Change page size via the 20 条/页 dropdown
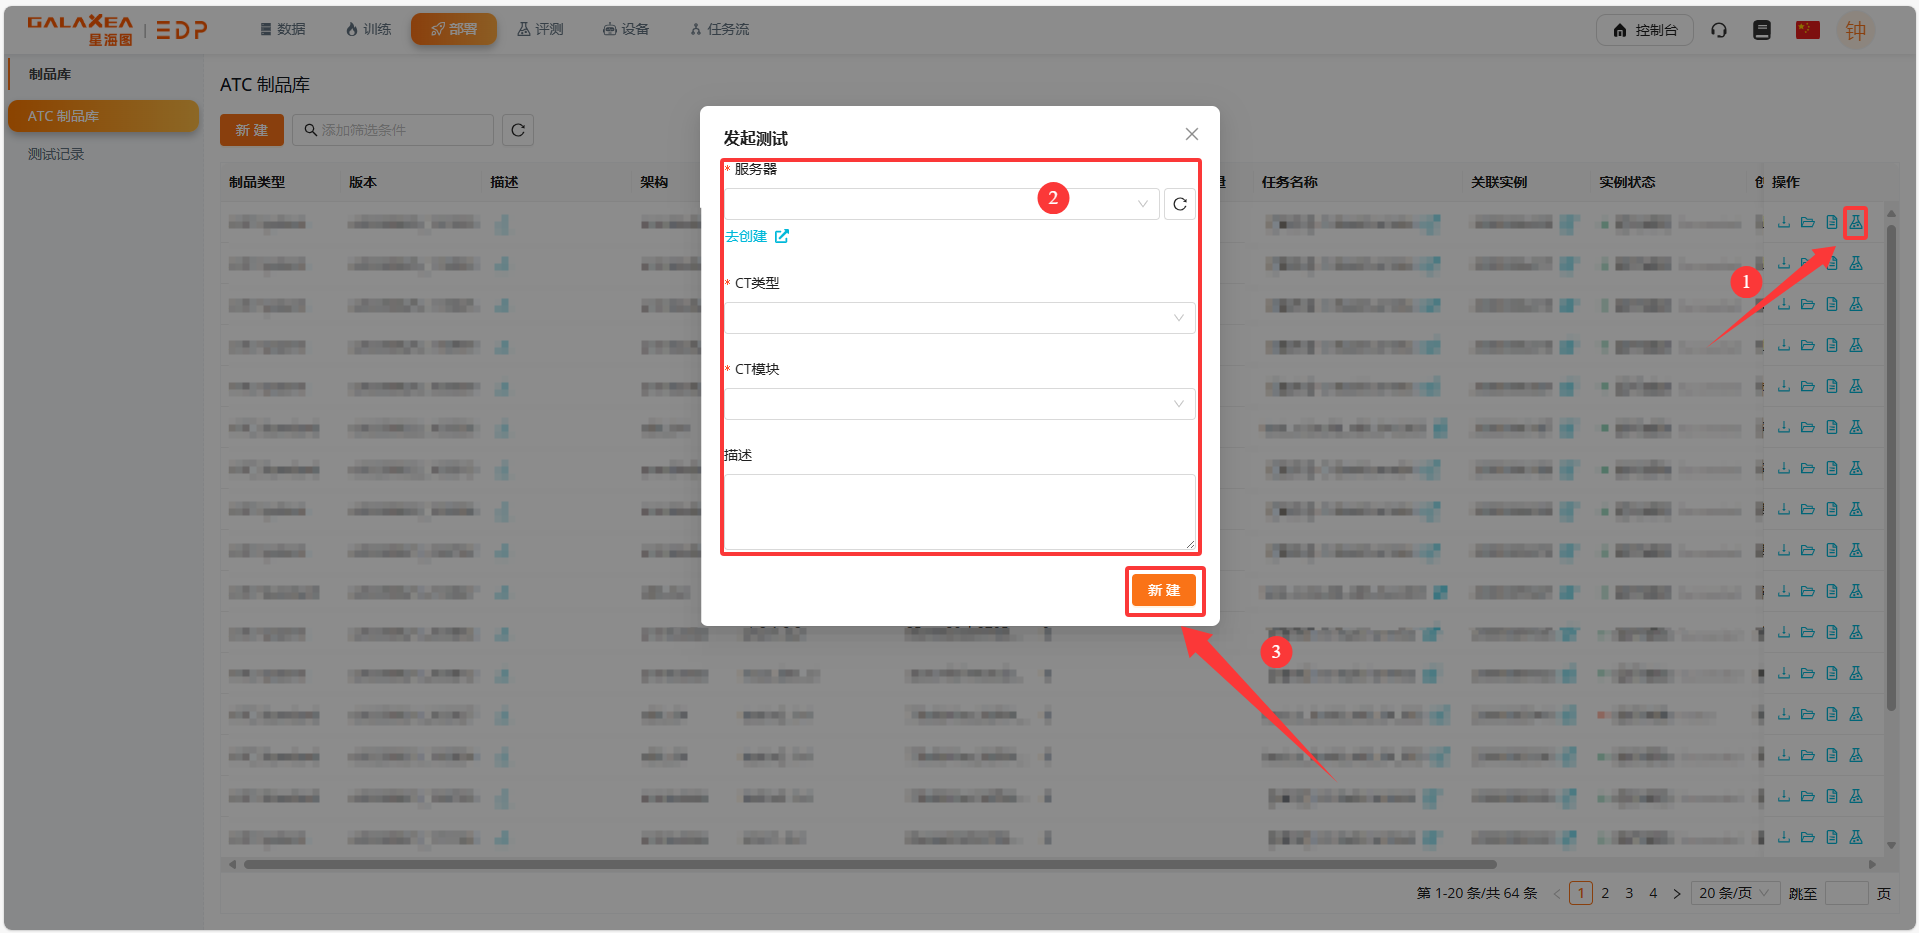The height and width of the screenshot is (933, 1919). pyautogui.click(x=1734, y=893)
